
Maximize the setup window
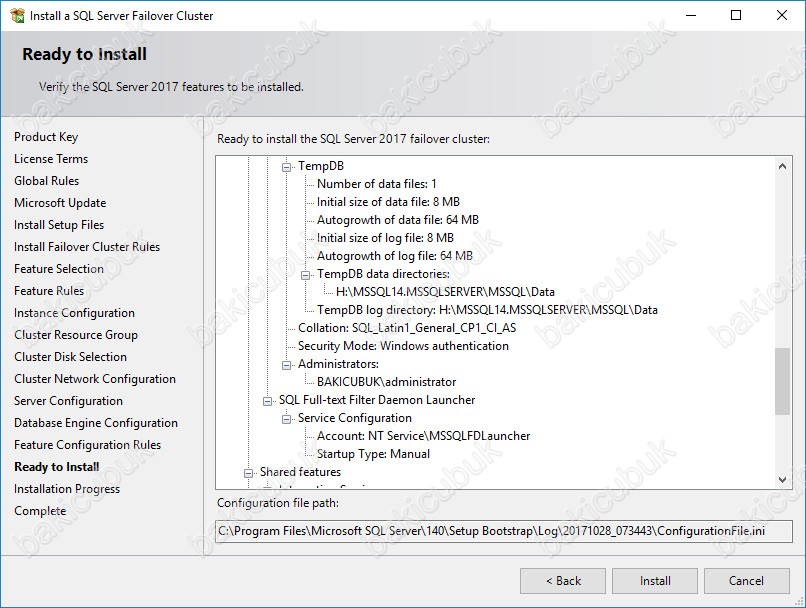click(736, 15)
